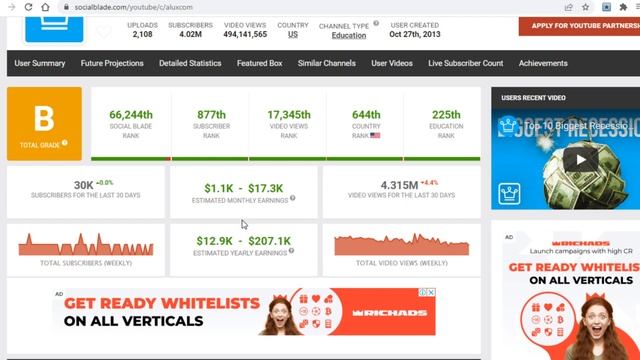Click Apply for YouTube Partnership button
640x360 pixels.
(x=579, y=26)
